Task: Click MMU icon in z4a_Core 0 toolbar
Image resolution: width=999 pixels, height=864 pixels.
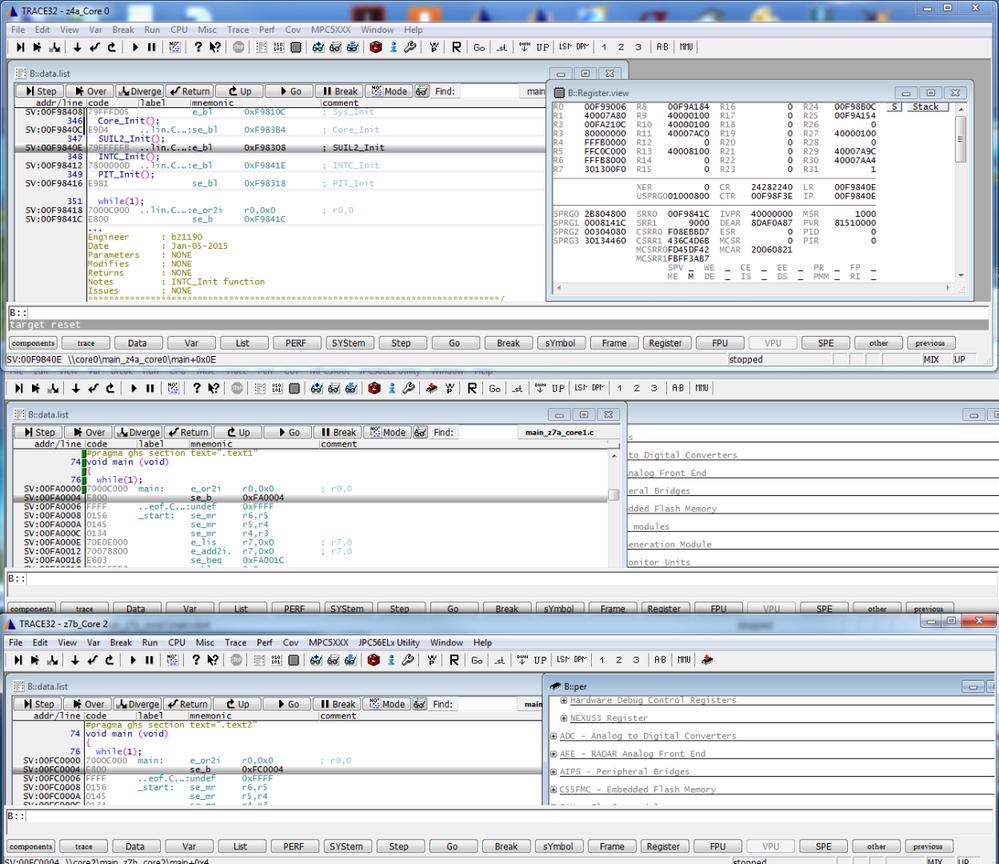Action: click(x=686, y=47)
